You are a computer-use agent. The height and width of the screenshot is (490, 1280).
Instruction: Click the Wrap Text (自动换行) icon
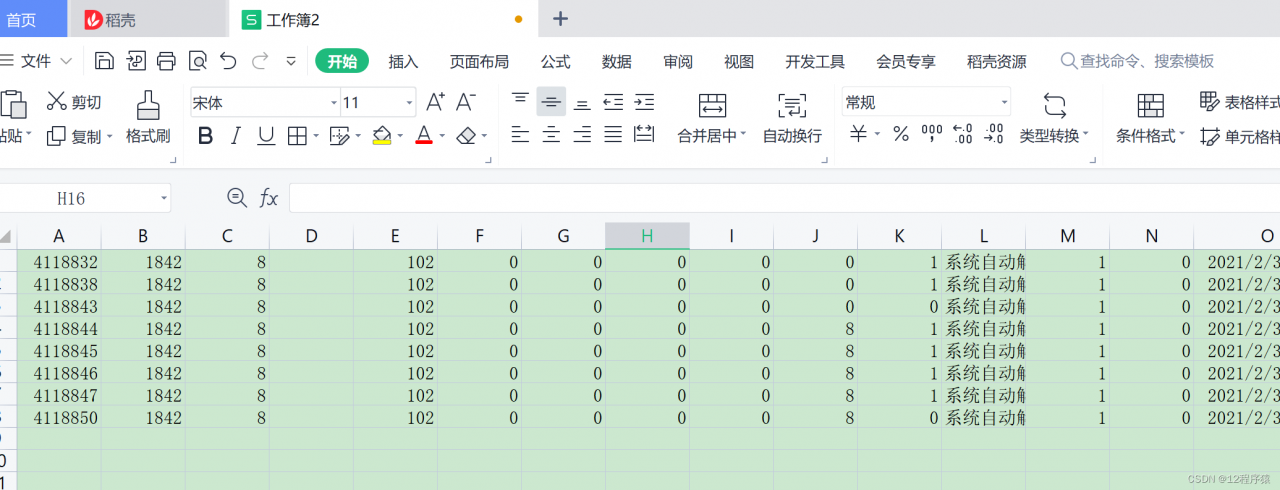point(792,104)
